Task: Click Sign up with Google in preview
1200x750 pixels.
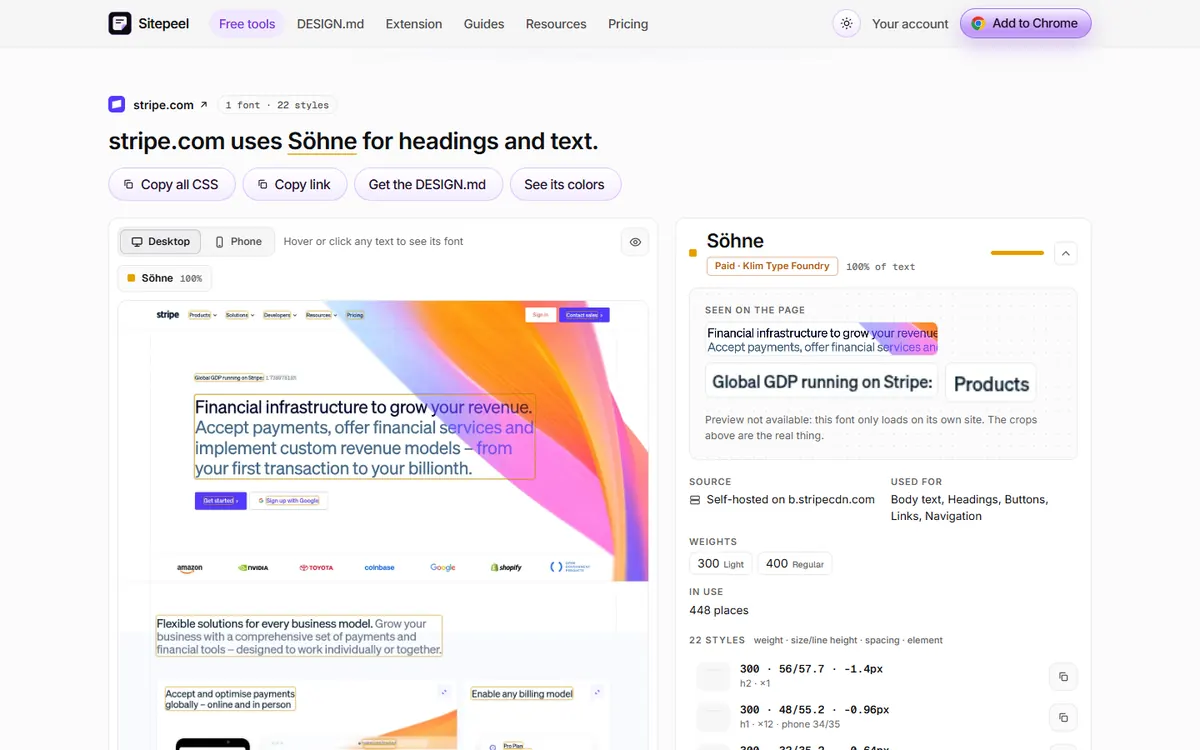Action: point(289,501)
